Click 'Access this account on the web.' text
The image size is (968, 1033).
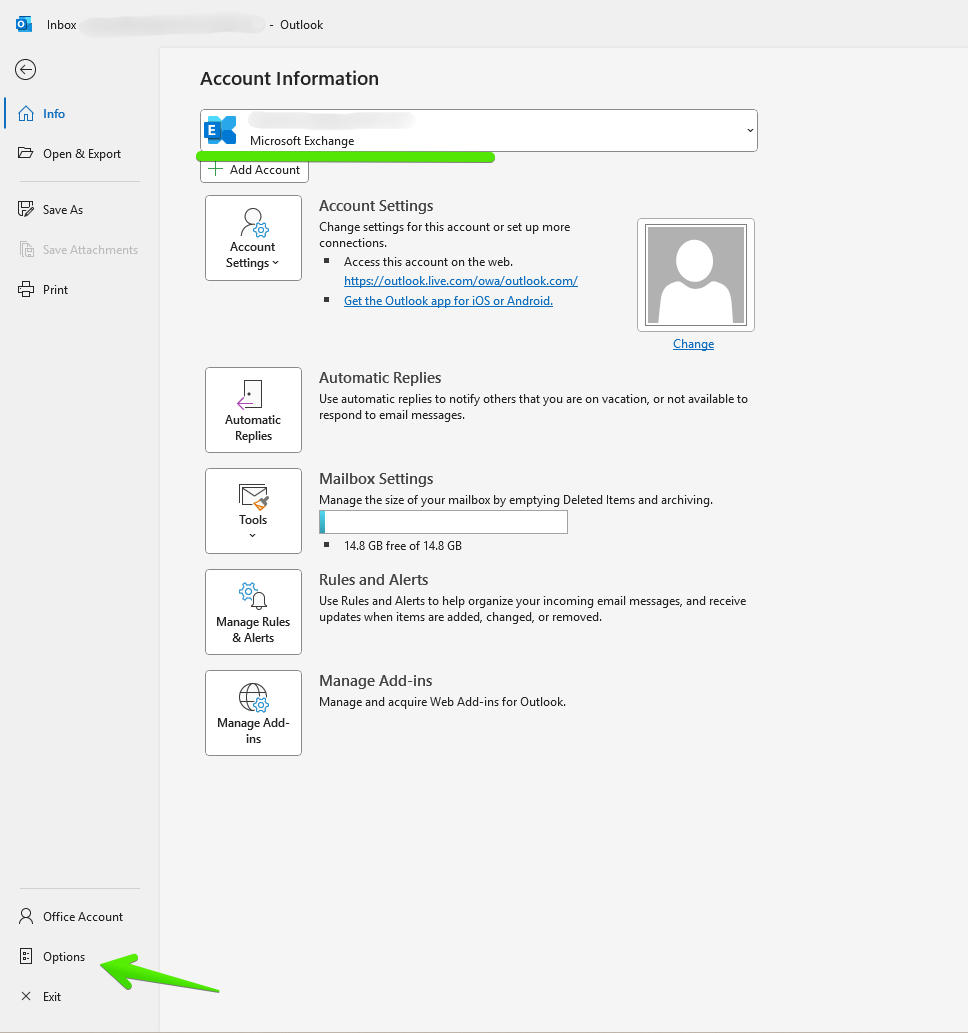428,262
